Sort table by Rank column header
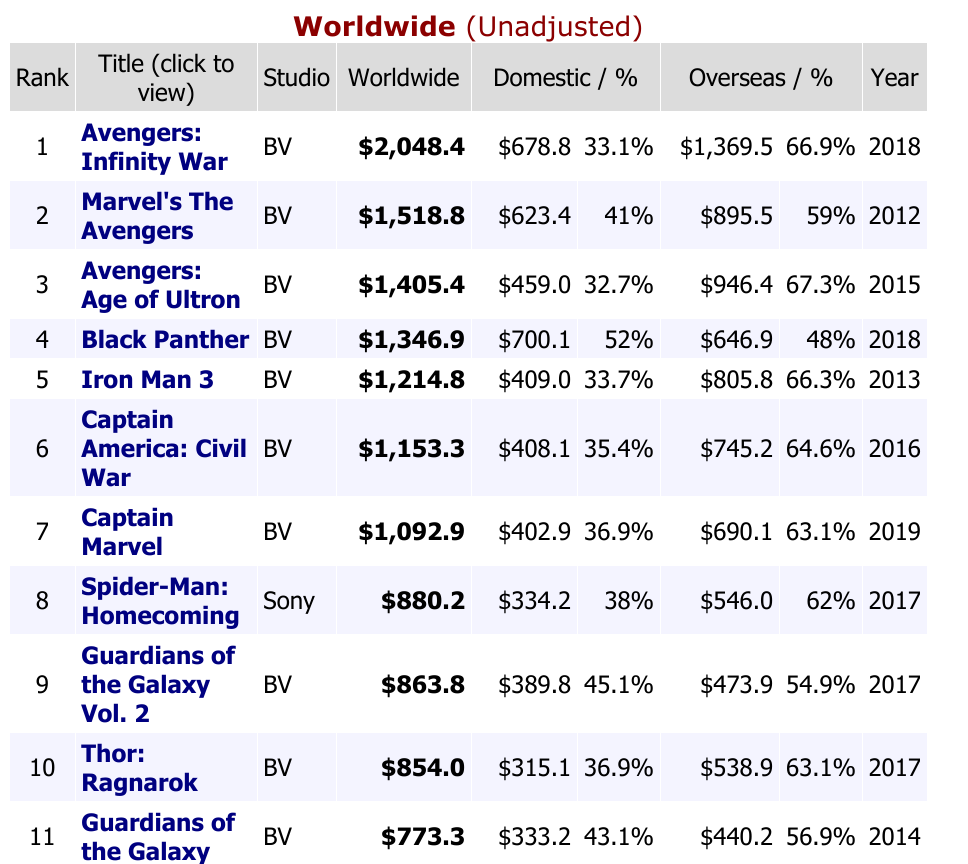Viewport: 968px width, 864px height. tap(42, 78)
